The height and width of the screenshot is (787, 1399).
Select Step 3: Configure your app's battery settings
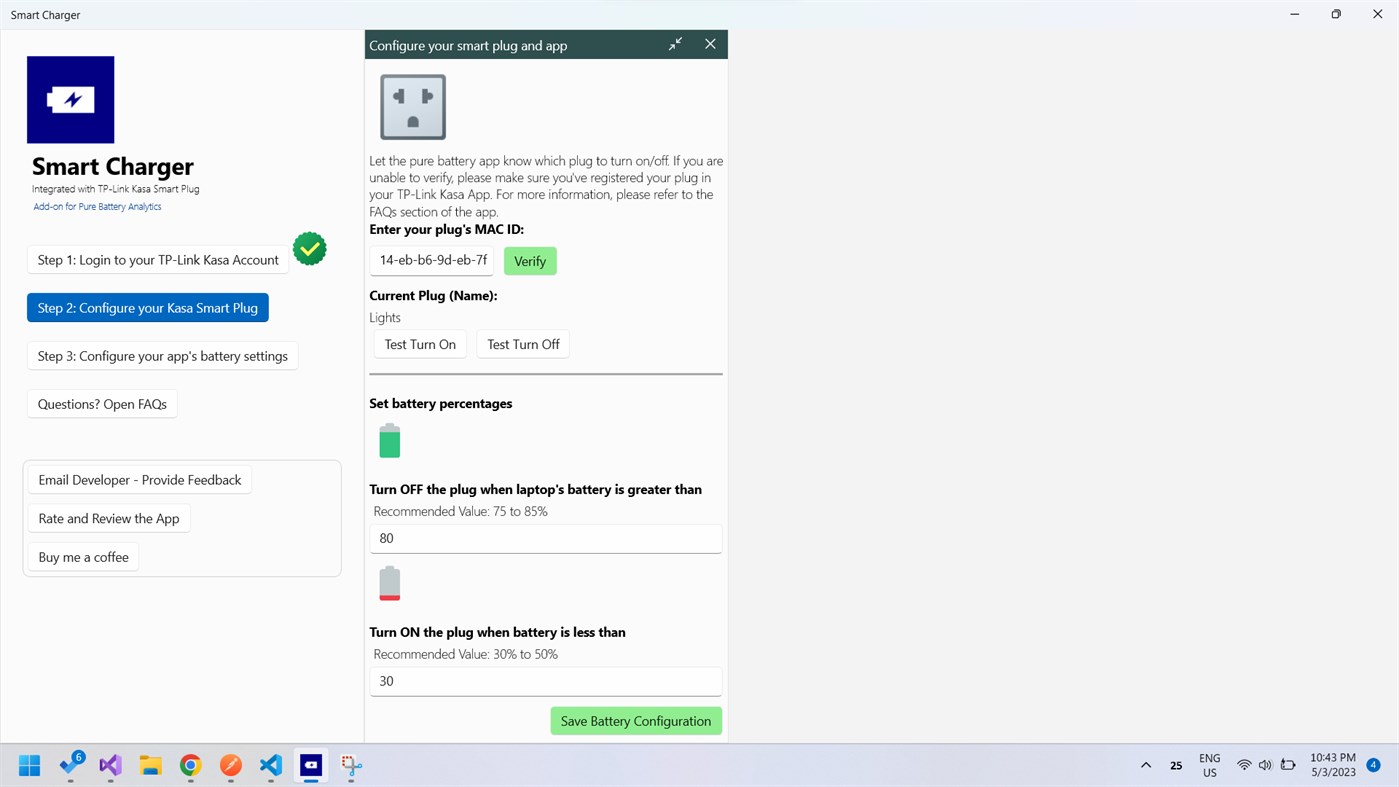(162, 355)
